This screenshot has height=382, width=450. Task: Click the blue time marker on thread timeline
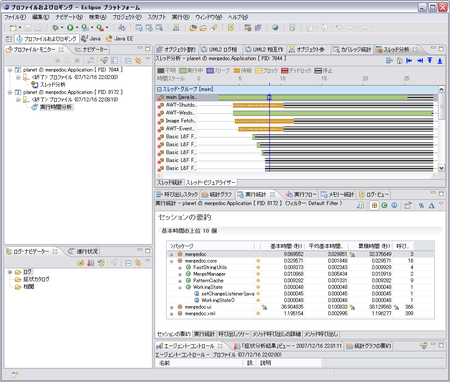269,97
